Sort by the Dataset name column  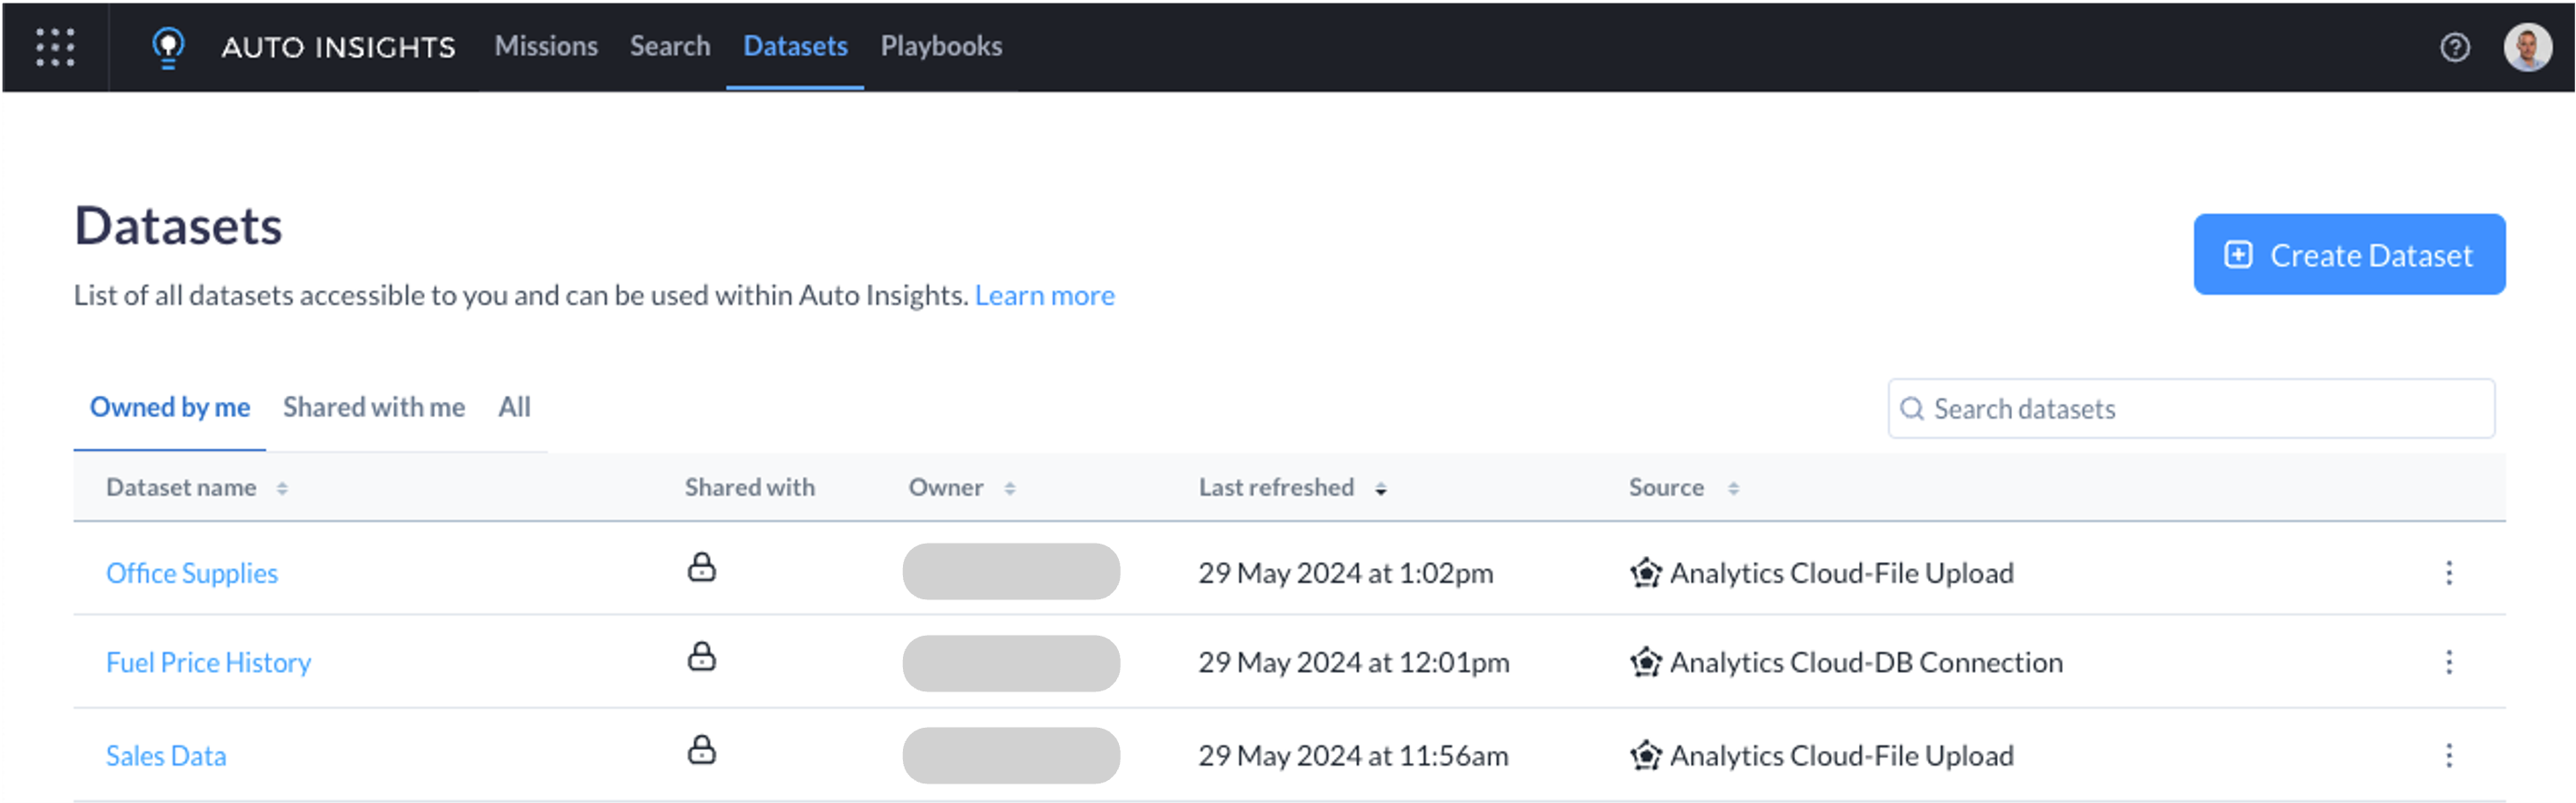pyautogui.click(x=282, y=488)
